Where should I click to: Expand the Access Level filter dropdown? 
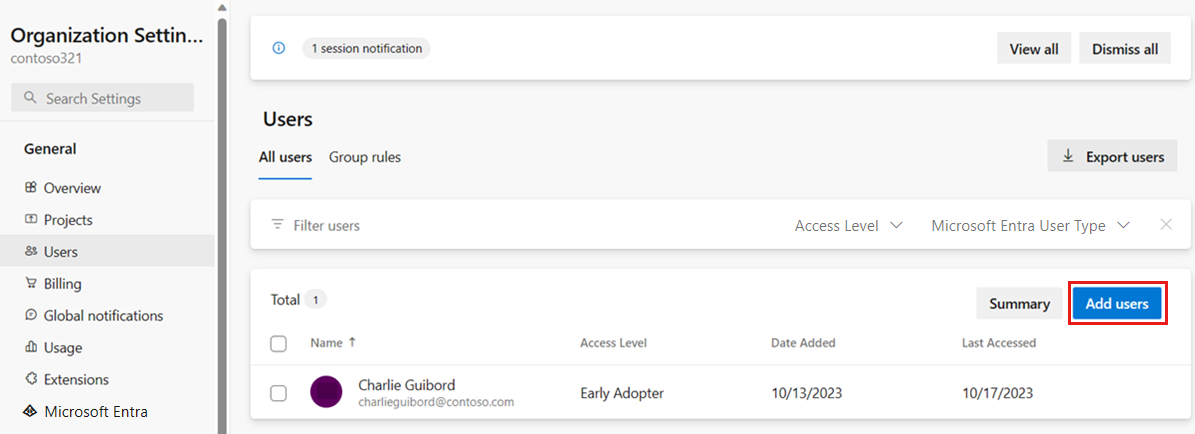click(x=849, y=226)
